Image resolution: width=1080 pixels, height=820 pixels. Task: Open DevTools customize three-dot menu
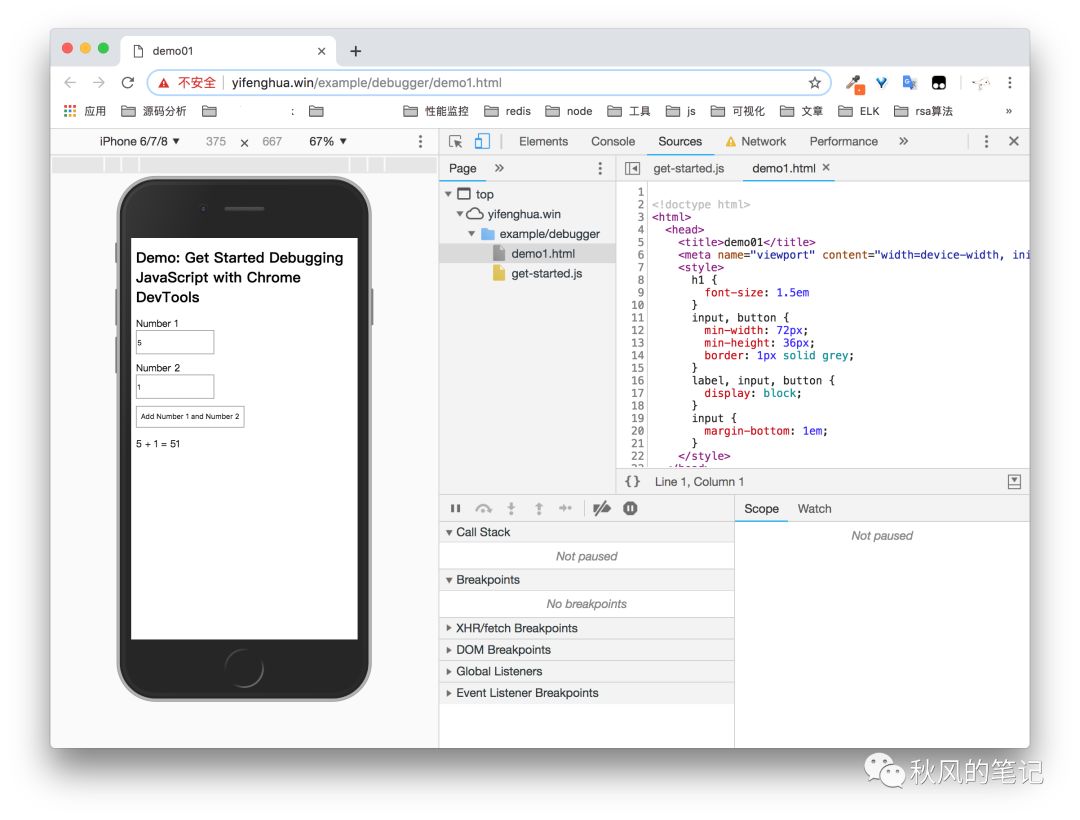pos(986,141)
